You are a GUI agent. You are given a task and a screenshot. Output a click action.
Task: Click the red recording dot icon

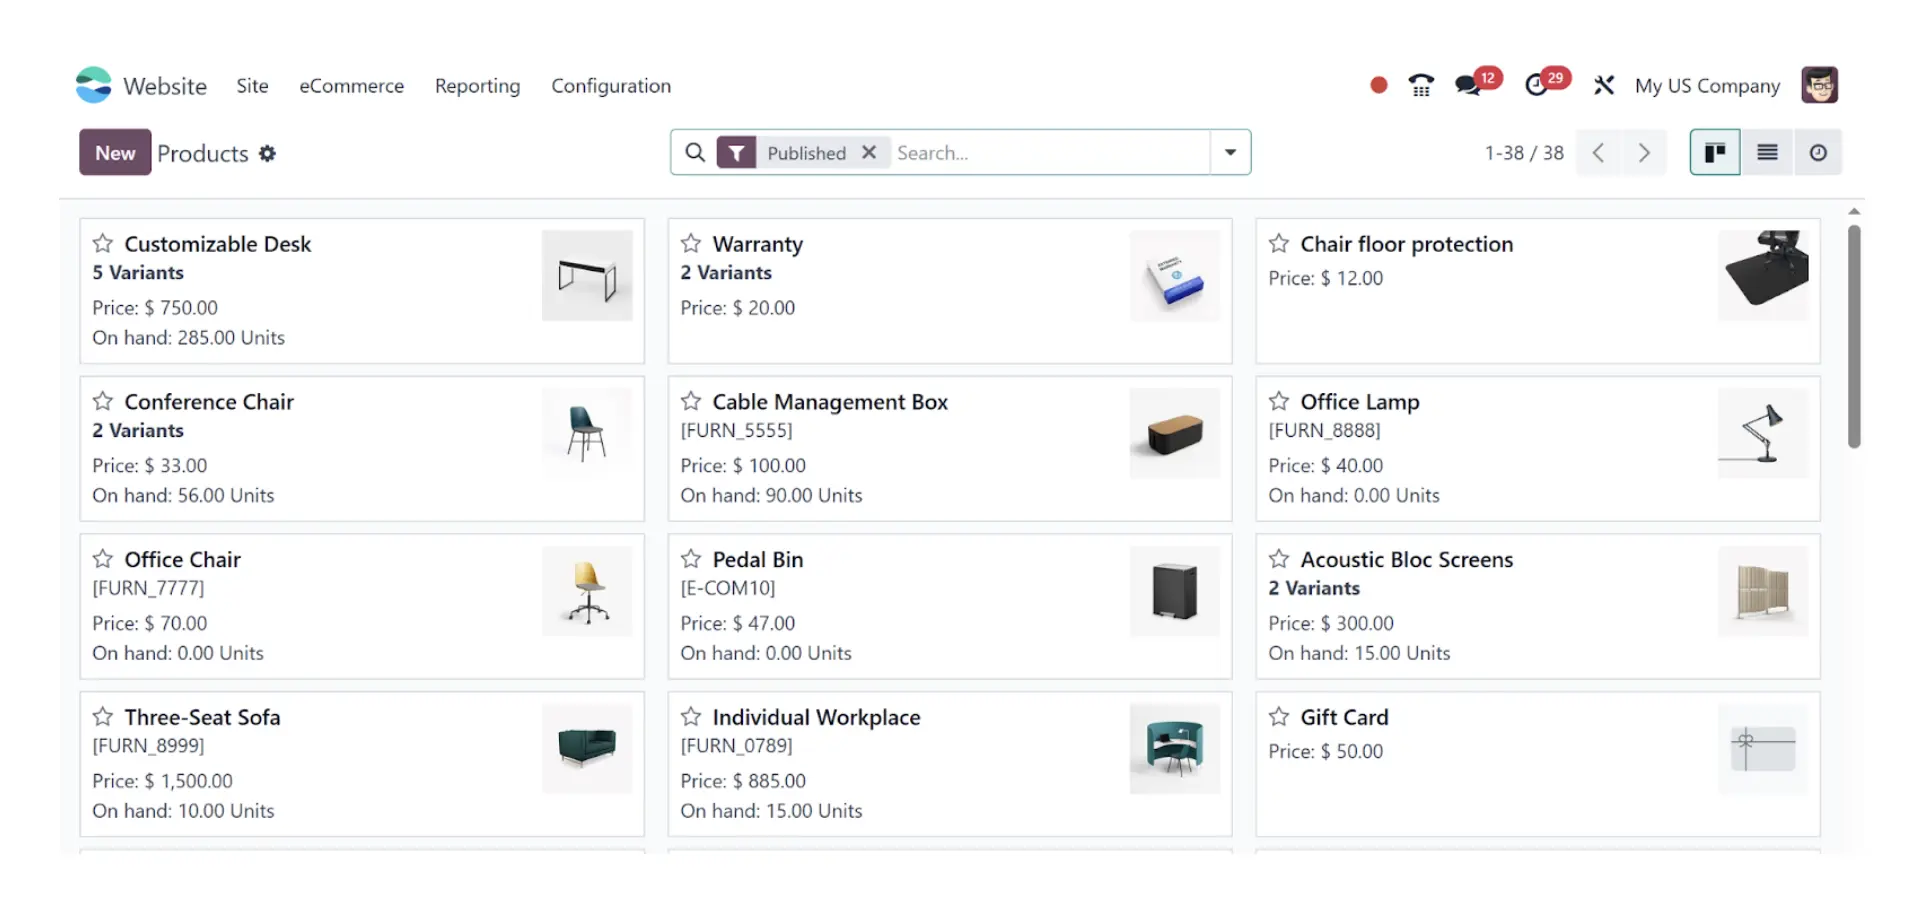[1378, 86]
